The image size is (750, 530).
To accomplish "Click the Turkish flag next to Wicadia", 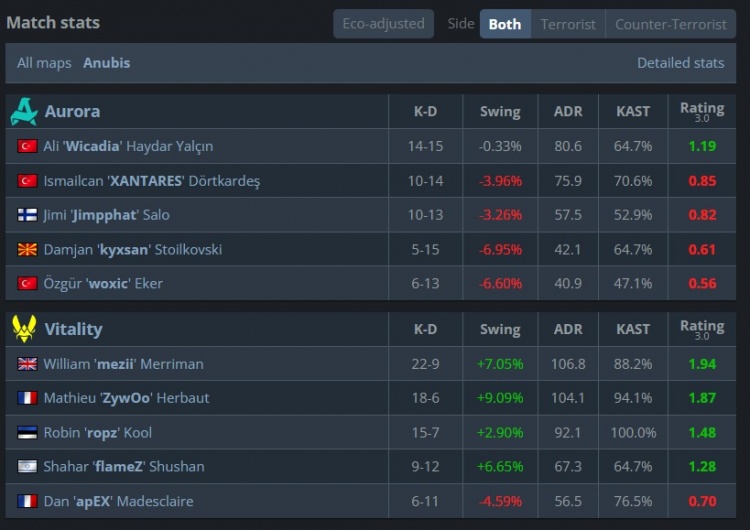I will click(27, 146).
